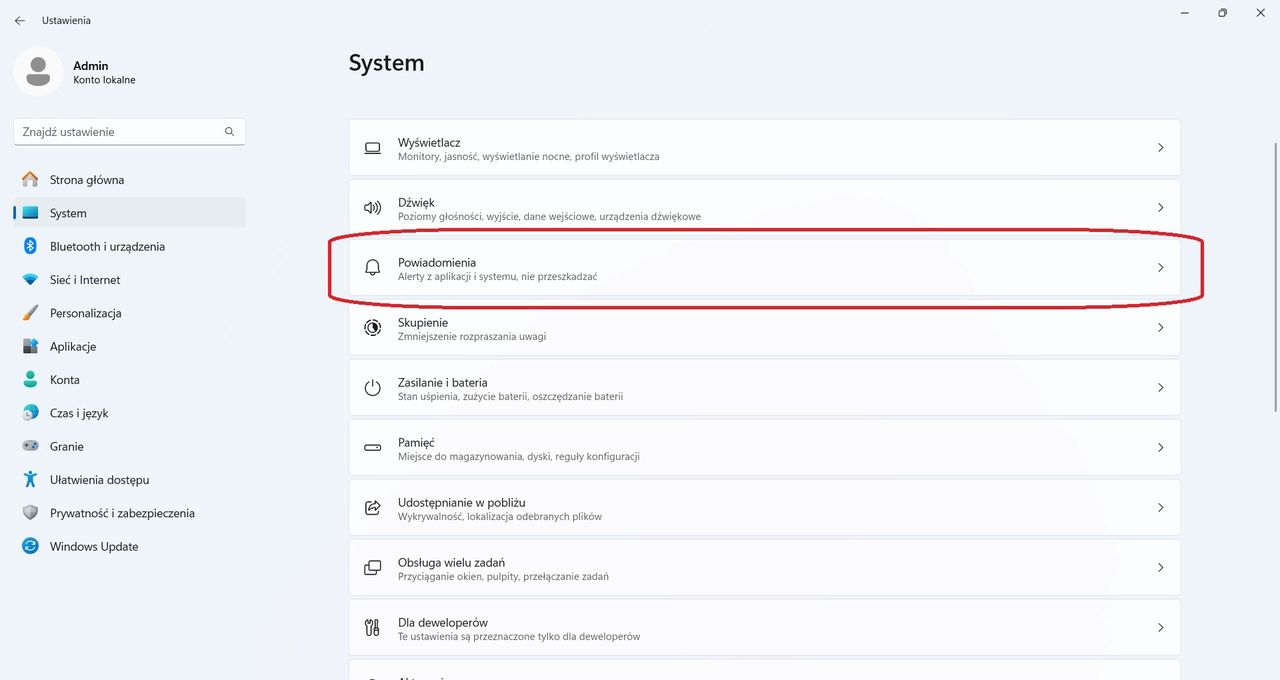The height and width of the screenshot is (680, 1280).
Task: Click the search magnifier icon
Action: tap(229, 131)
